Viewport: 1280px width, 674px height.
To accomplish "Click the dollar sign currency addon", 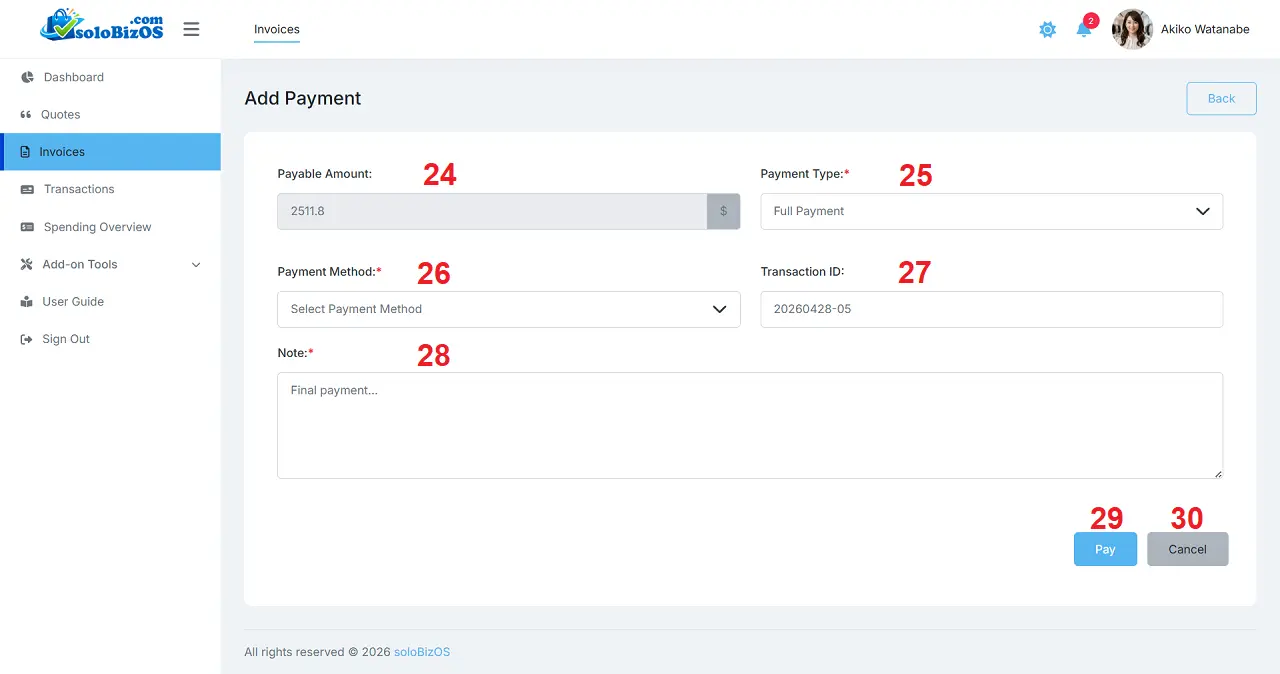I will pos(724,211).
